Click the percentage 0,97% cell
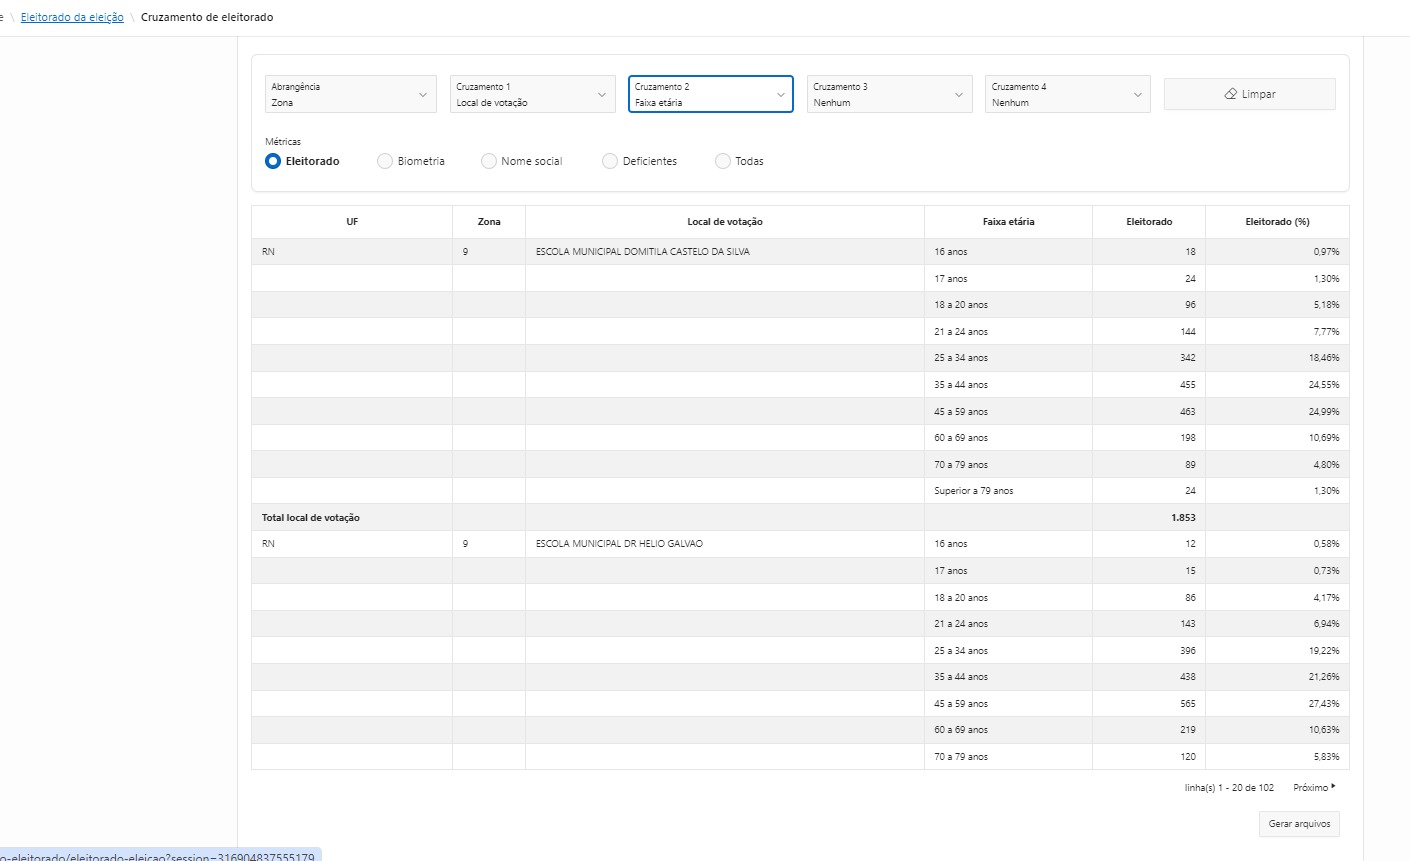 click(x=1277, y=252)
